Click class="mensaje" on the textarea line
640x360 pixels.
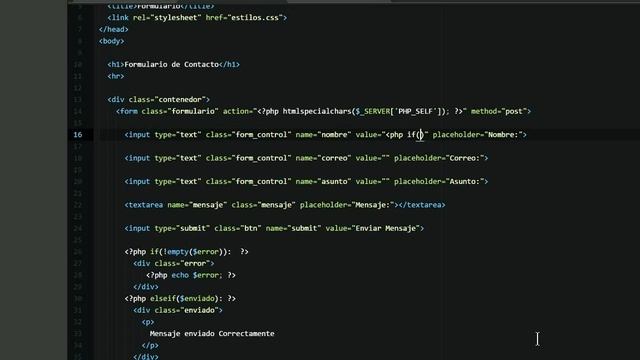click(263, 205)
